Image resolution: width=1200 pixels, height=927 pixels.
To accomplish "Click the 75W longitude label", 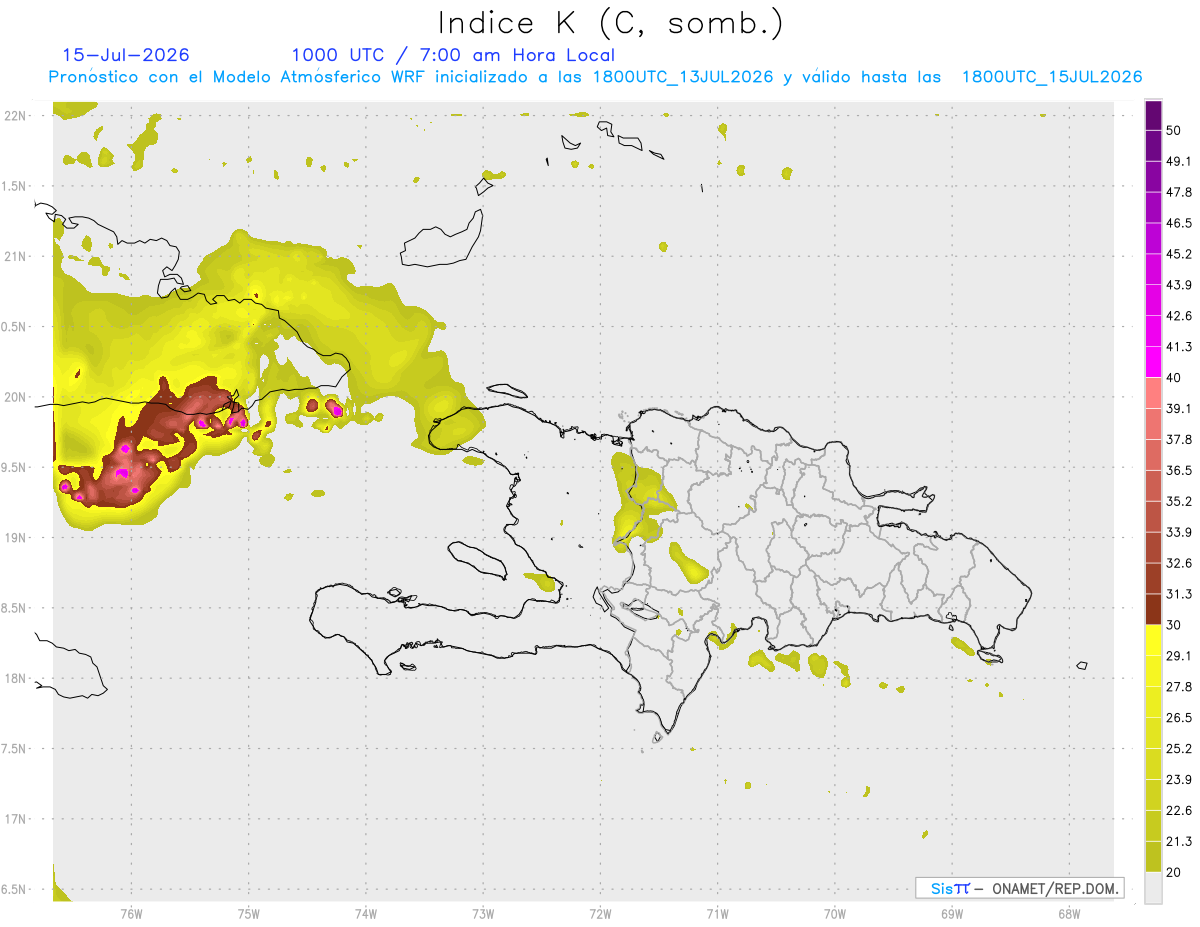I will point(249,914).
